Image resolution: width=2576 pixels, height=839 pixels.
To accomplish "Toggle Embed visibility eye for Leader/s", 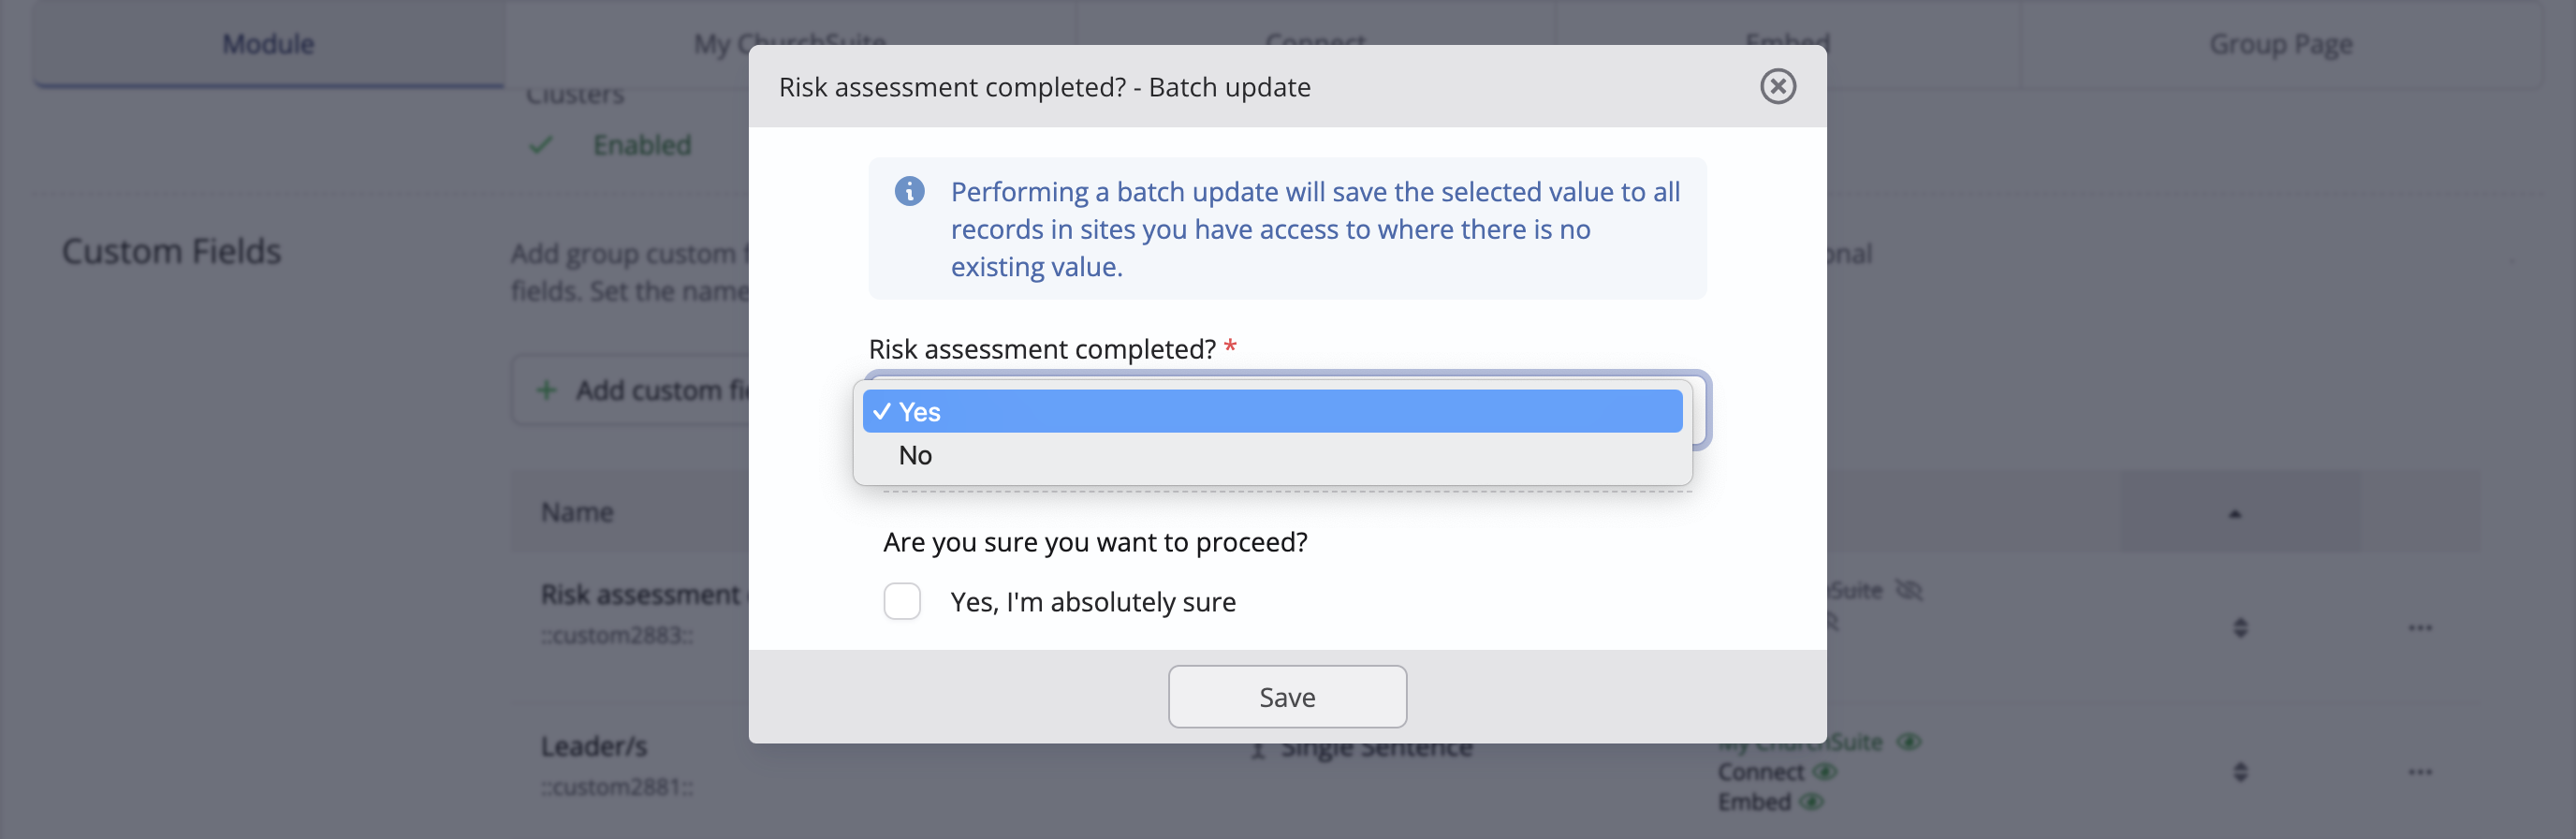I will pos(1811,802).
